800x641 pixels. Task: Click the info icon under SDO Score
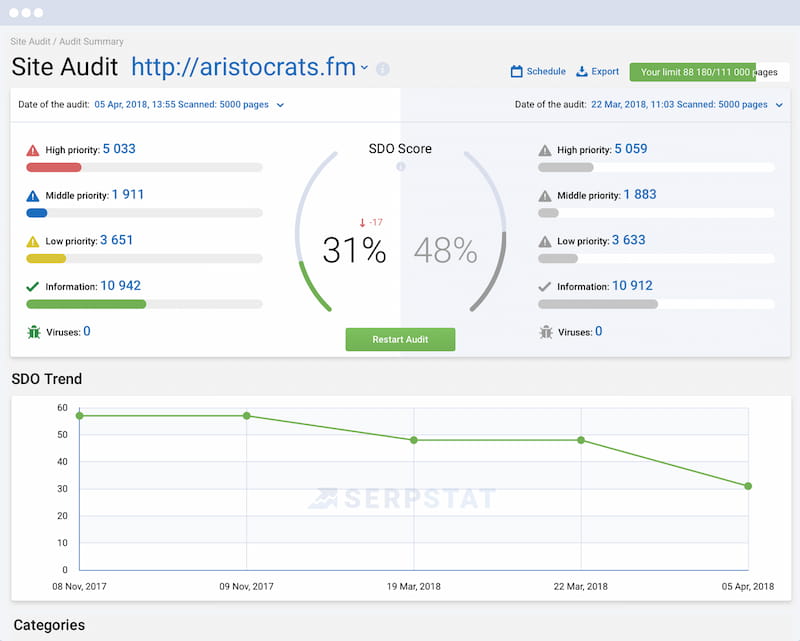pyautogui.click(x=401, y=166)
